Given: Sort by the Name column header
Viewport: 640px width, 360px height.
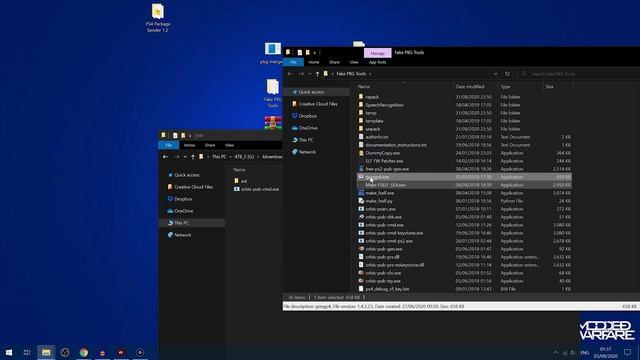Looking at the screenshot, I should [x=364, y=87].
